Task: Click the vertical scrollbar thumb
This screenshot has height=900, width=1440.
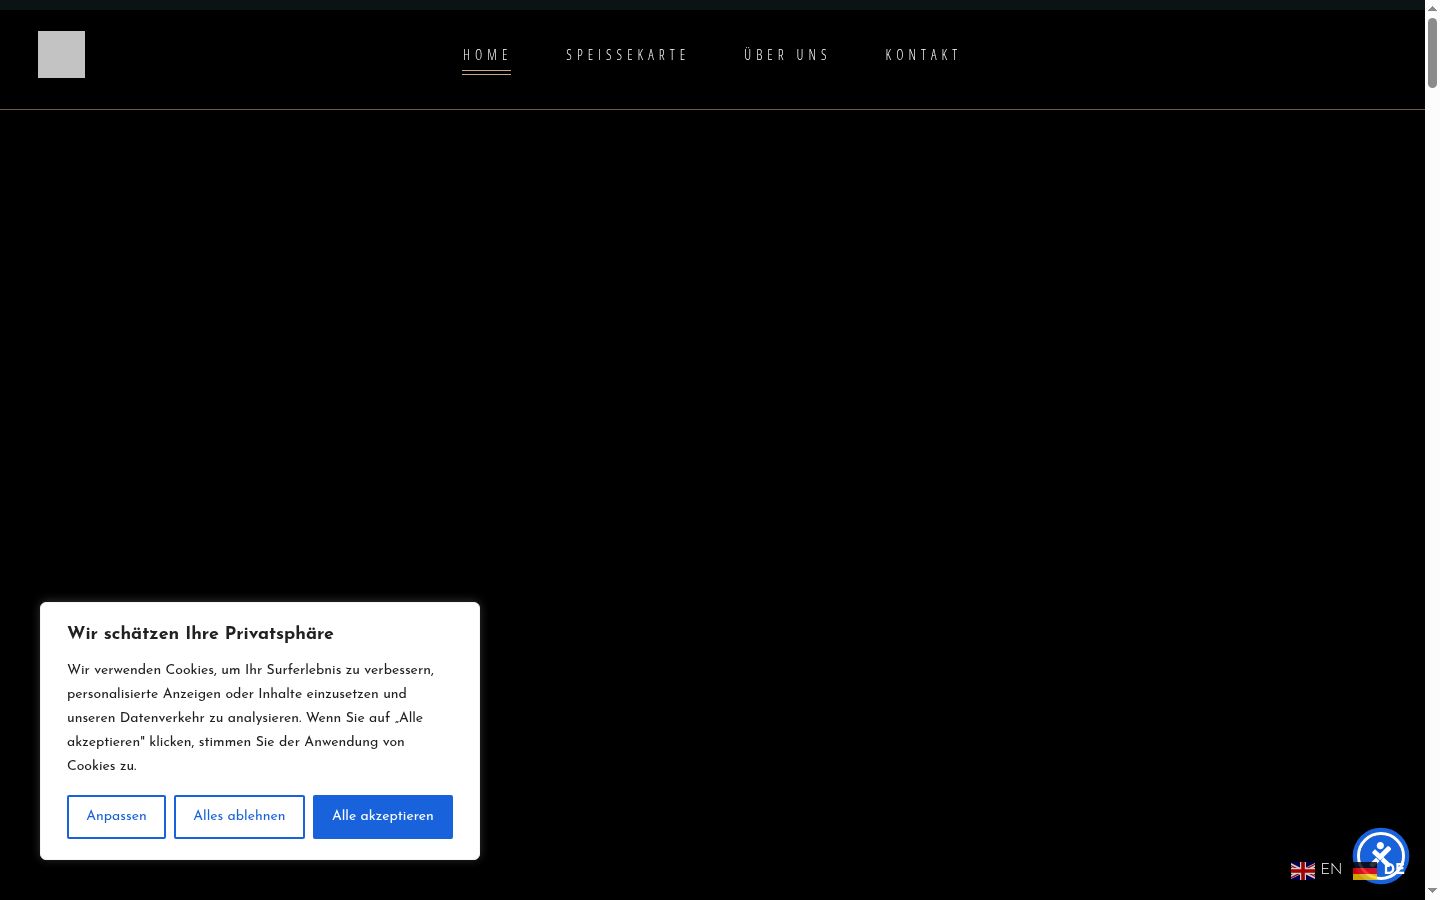Action: (1432, 52)
